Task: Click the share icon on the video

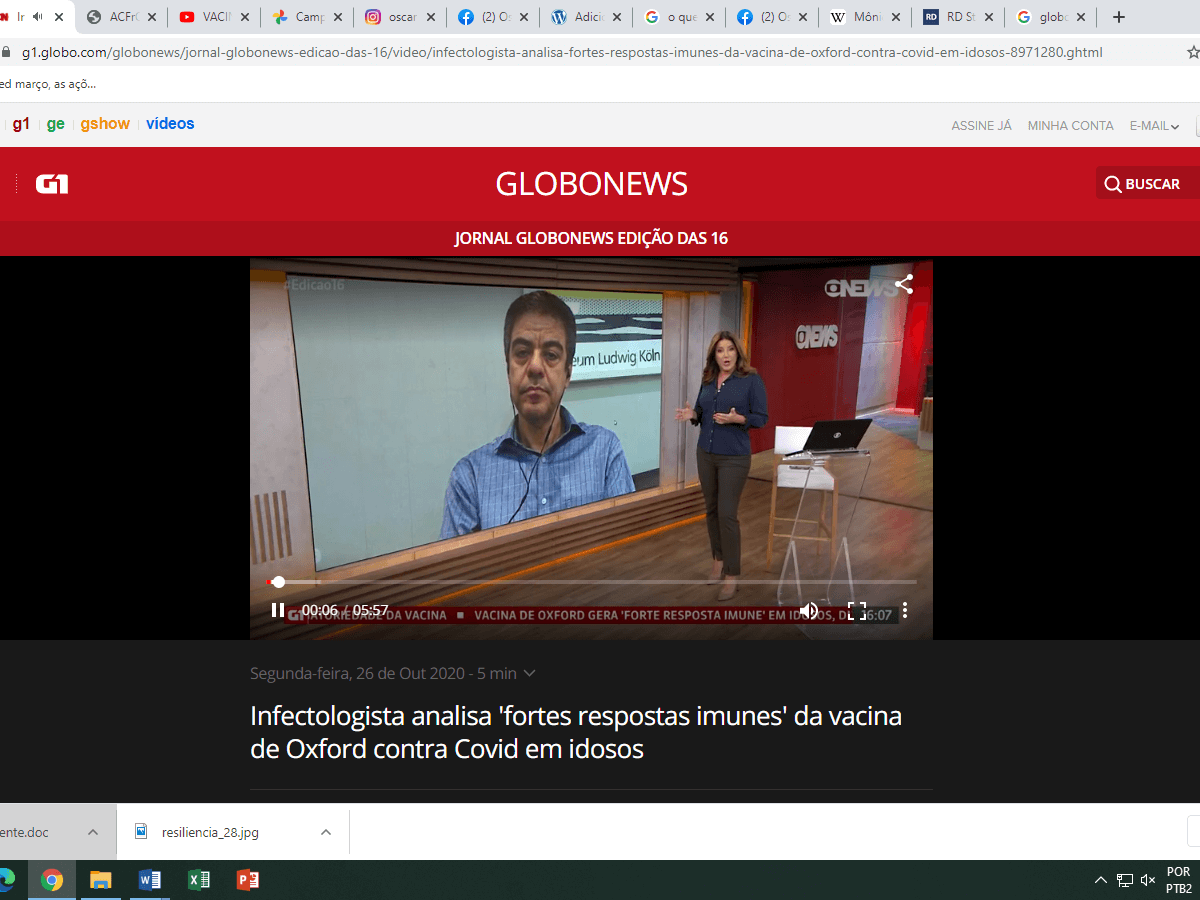Action: 904,285
